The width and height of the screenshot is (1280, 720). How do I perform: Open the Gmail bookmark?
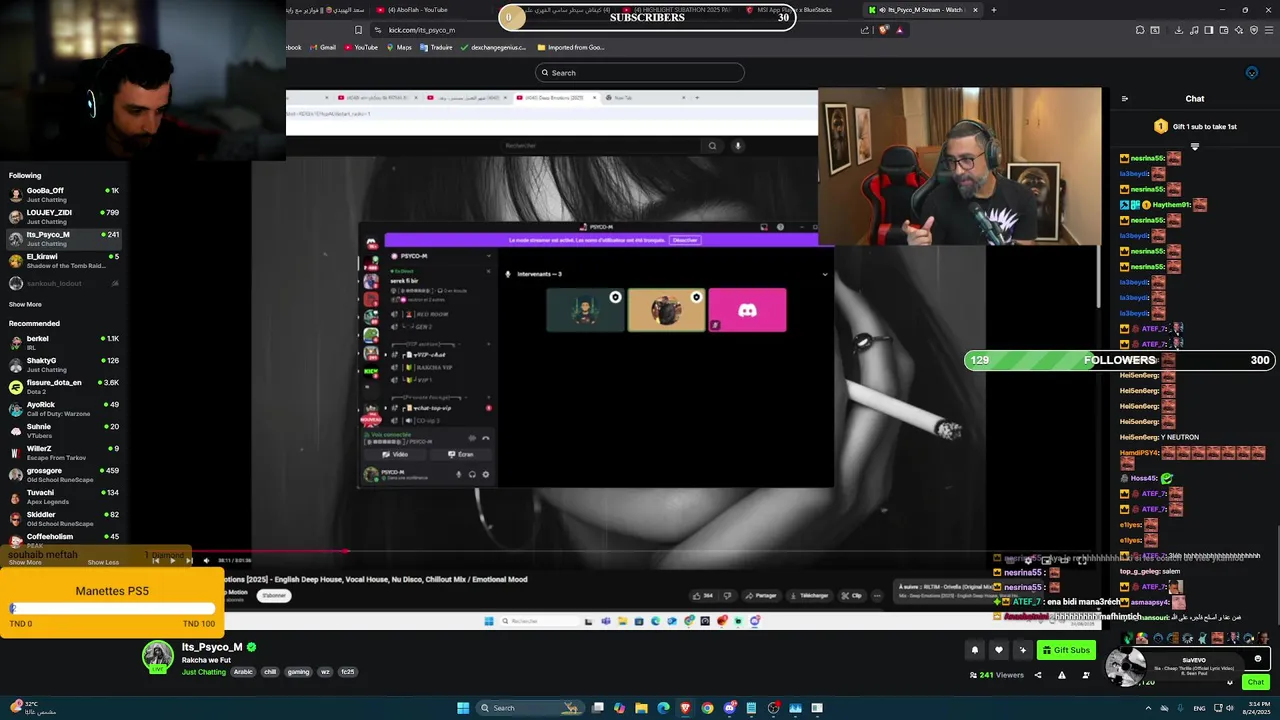(322, 47)
